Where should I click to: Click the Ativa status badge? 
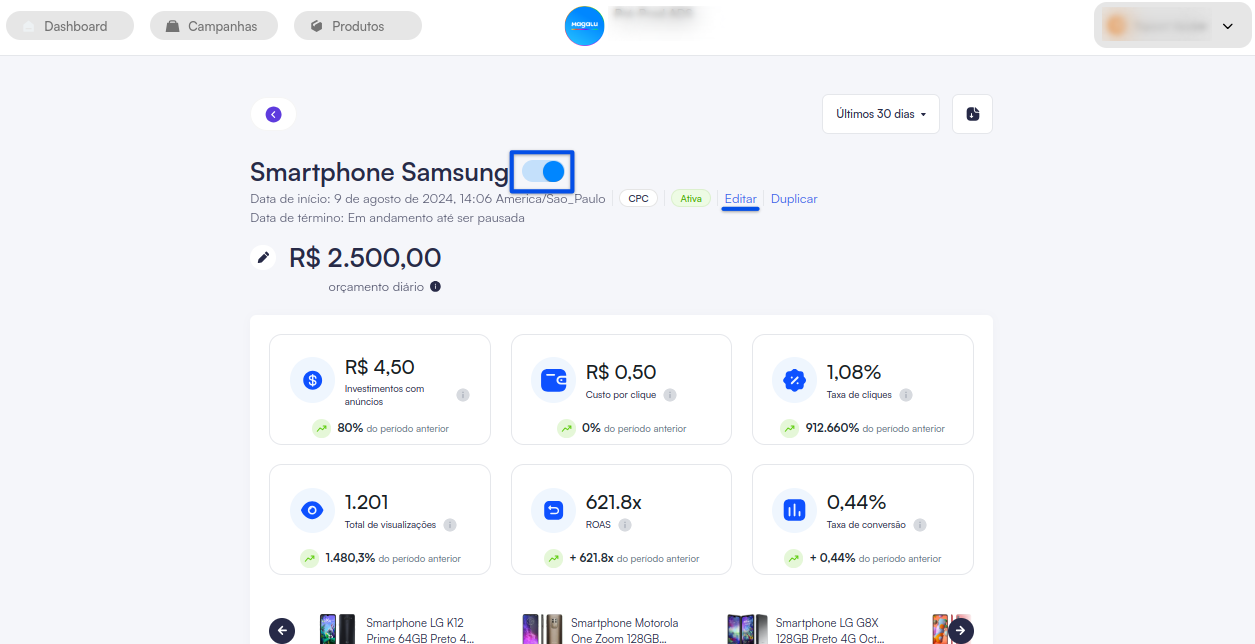[691, 199]
